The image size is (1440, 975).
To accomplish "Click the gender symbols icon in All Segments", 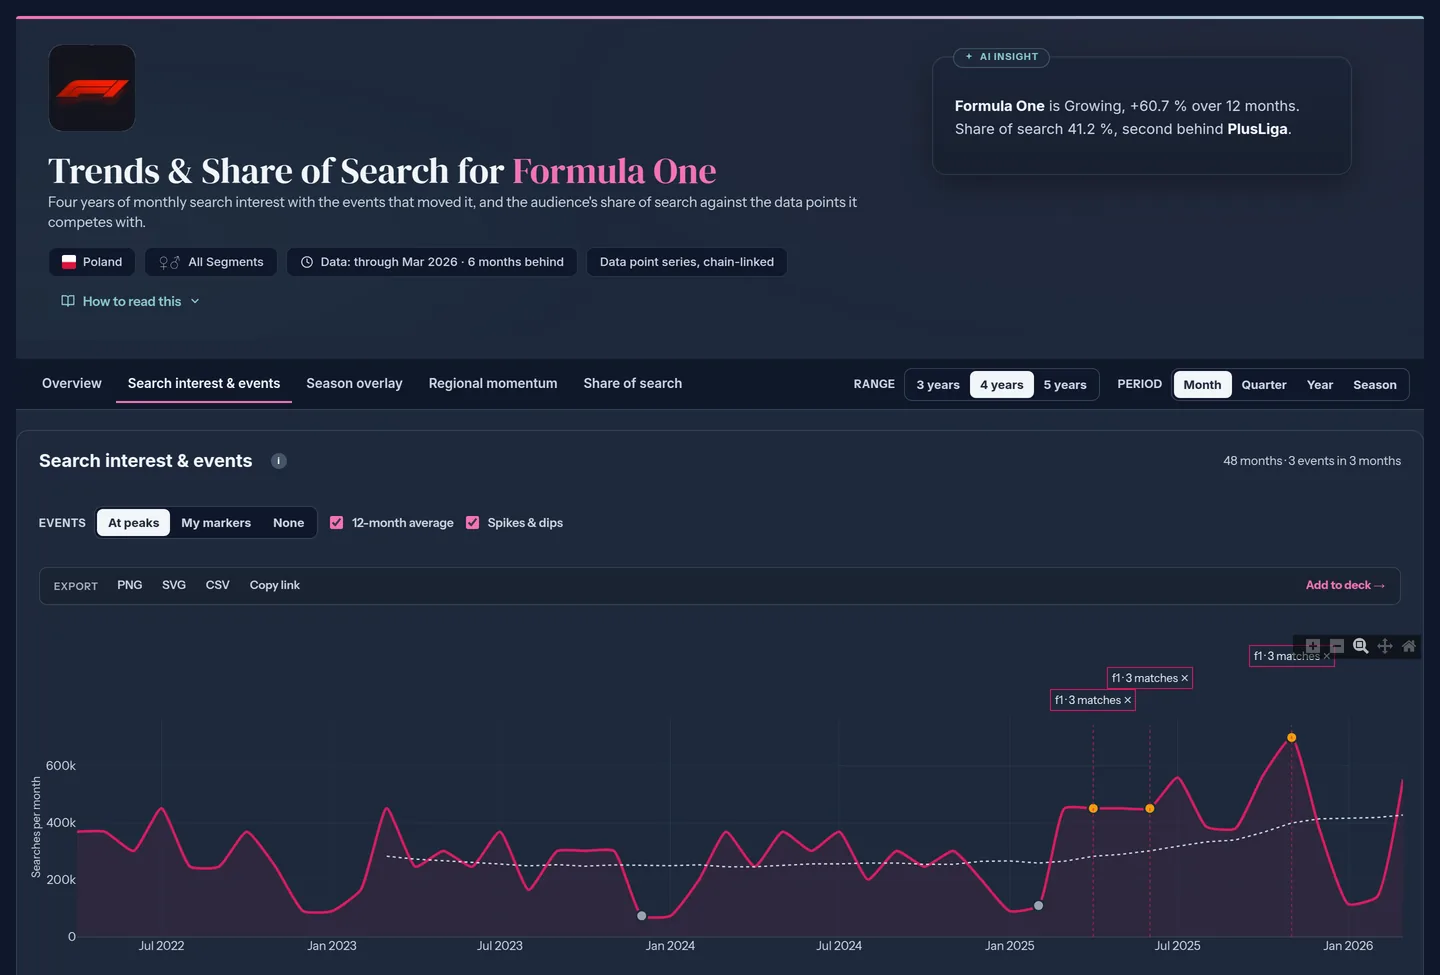I will [170, 262].
